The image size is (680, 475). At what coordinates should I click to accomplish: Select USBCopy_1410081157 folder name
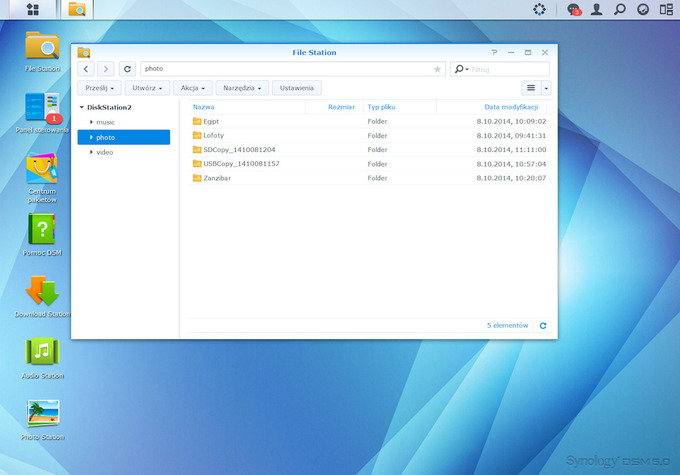point(242,164)
